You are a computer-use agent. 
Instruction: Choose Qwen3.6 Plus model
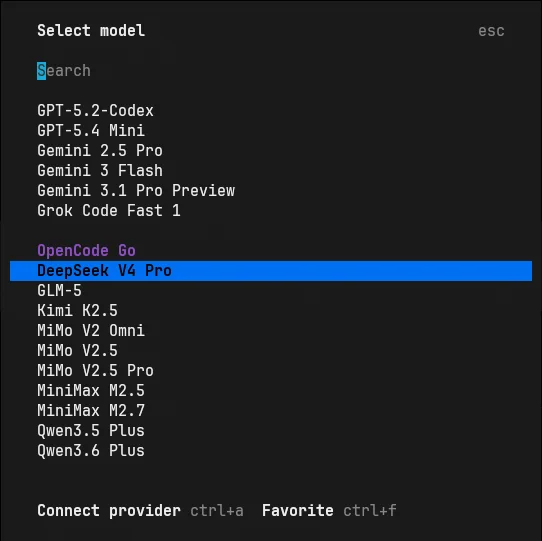[x=271, y=451]
